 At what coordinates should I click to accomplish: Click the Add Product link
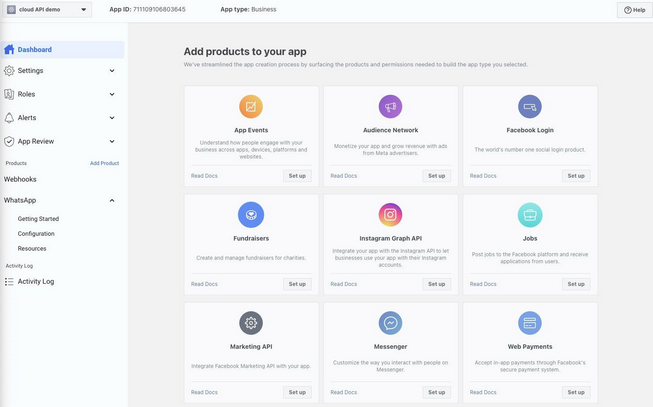(105, 163)
